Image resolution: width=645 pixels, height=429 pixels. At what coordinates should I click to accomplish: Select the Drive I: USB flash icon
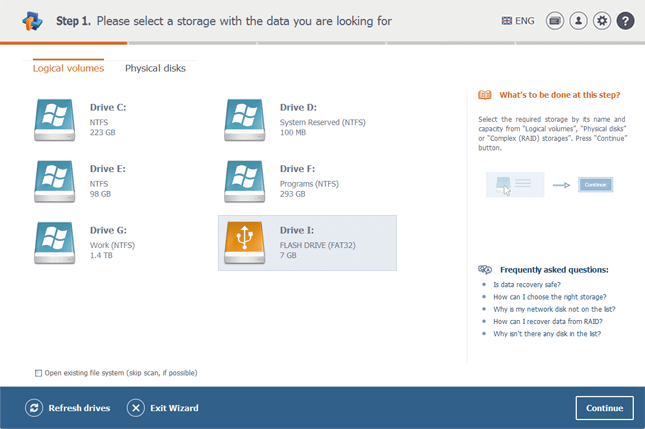[x=245, y=243]
